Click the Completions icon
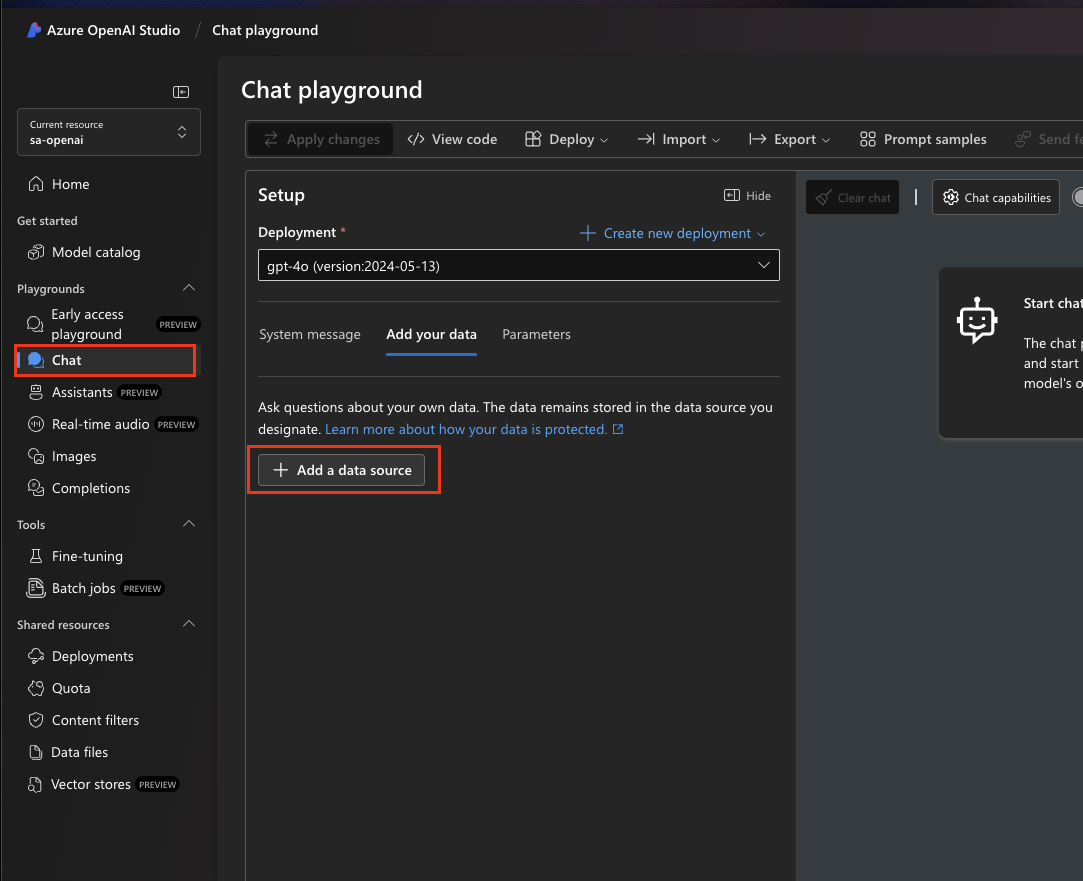The image size is (1083, 881). click(x=36, y=487)
